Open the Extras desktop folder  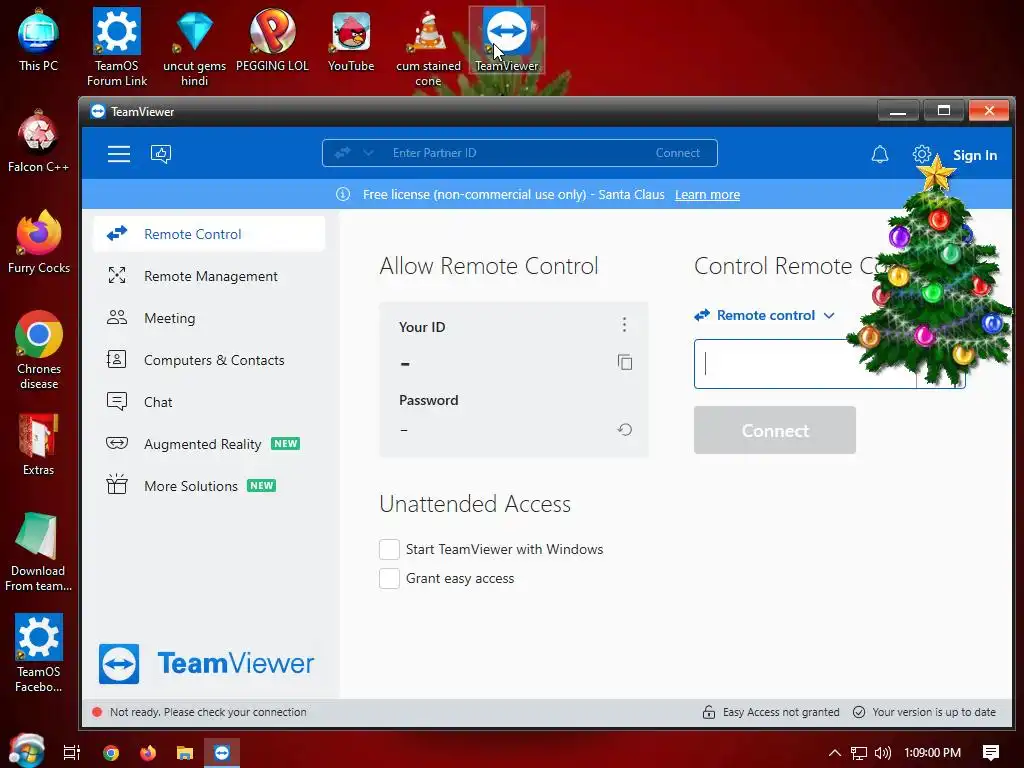pyautogui.click(x=39, y=445)
